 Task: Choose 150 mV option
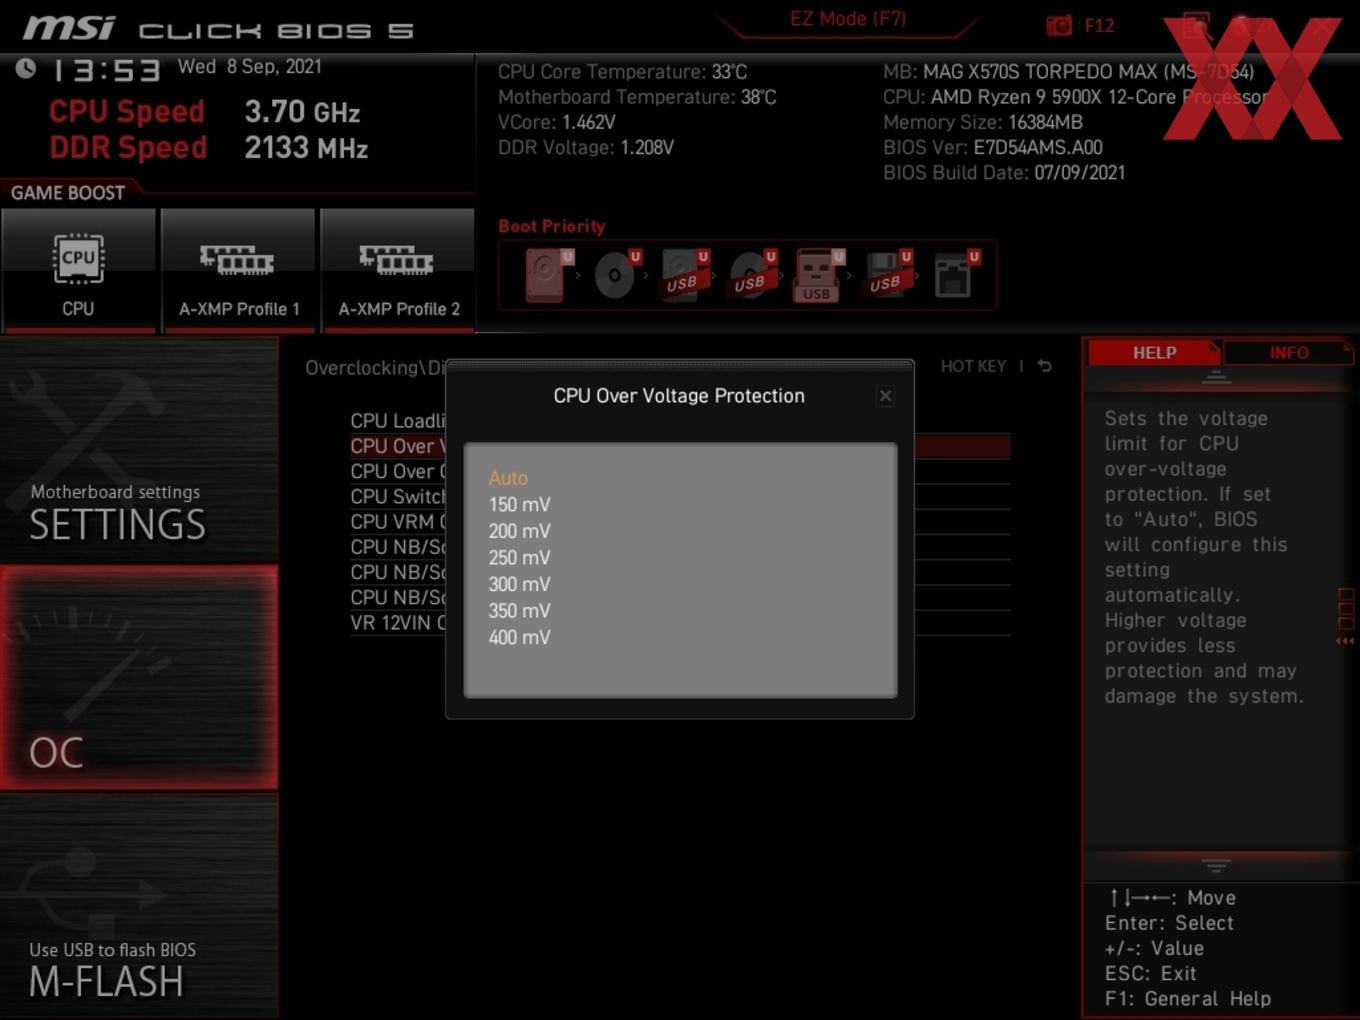[519, 505]
